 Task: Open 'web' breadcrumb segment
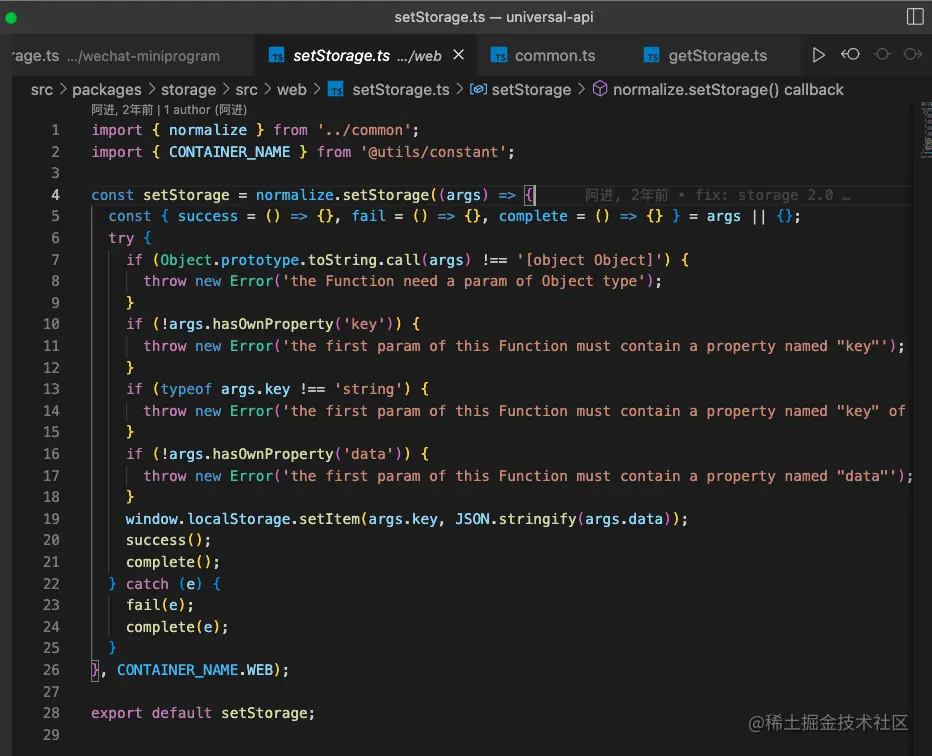(292, 90)
